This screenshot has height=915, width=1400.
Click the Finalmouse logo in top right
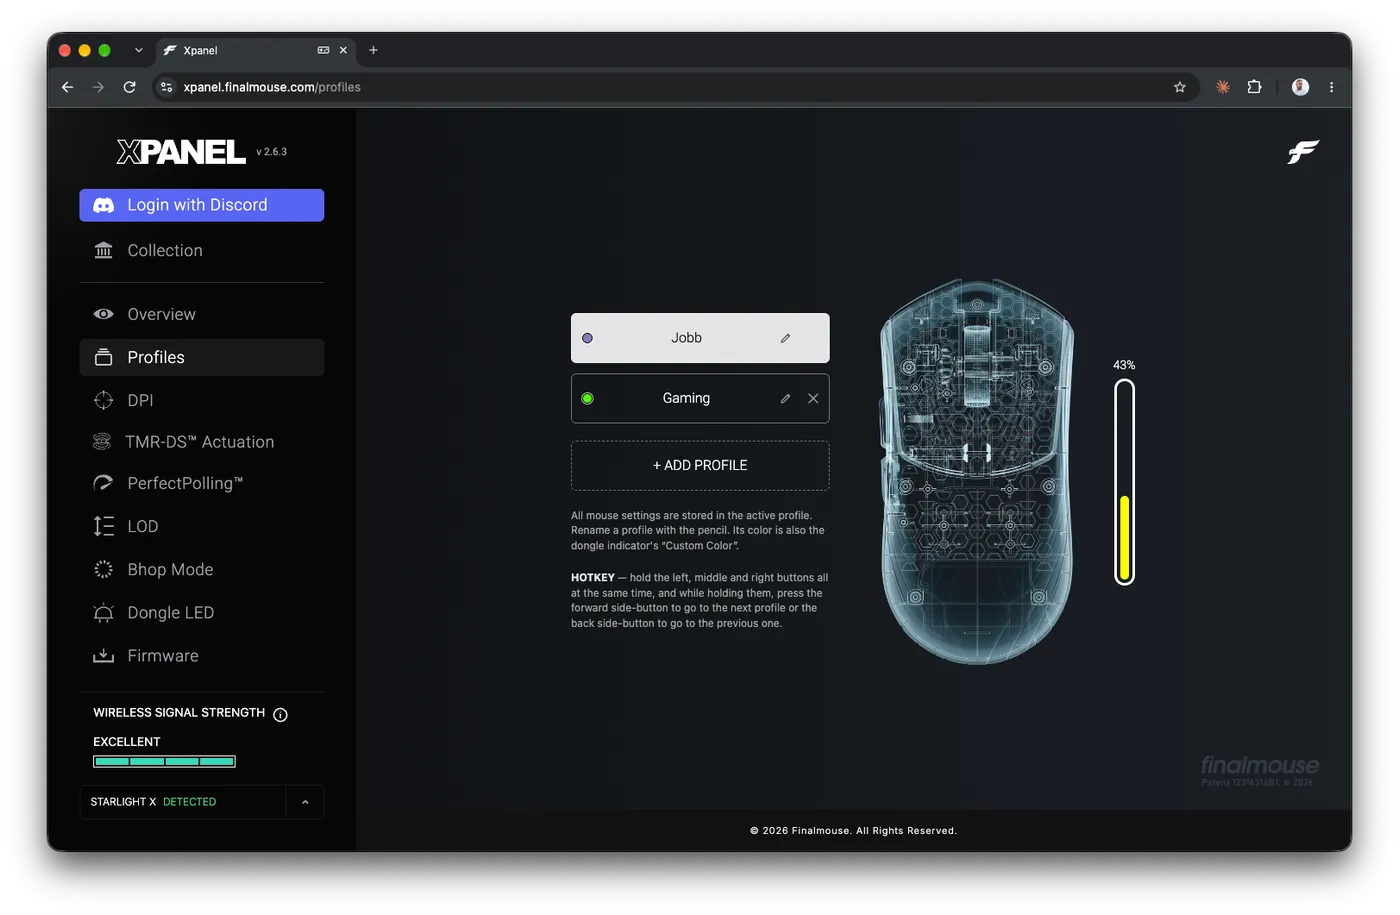(x=1303, y=152)
